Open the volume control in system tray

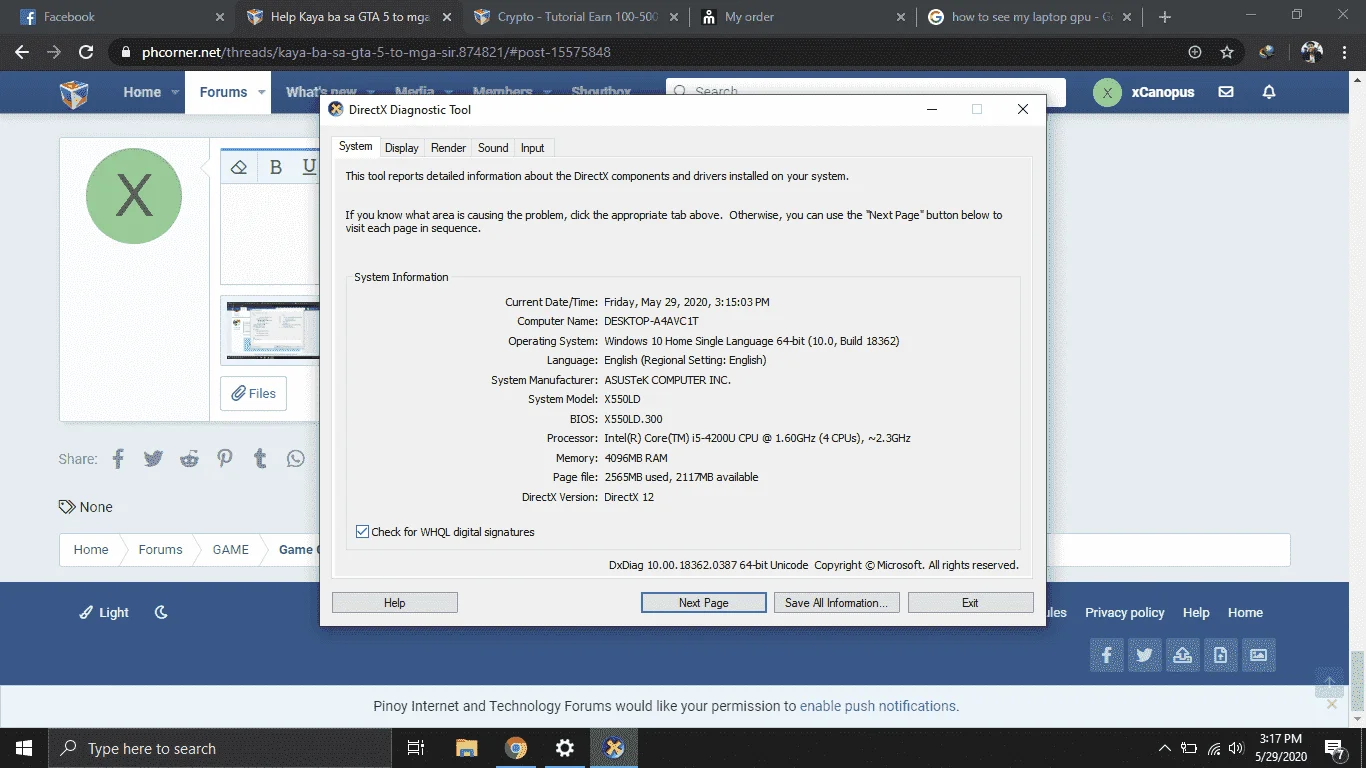(1236, 748)
